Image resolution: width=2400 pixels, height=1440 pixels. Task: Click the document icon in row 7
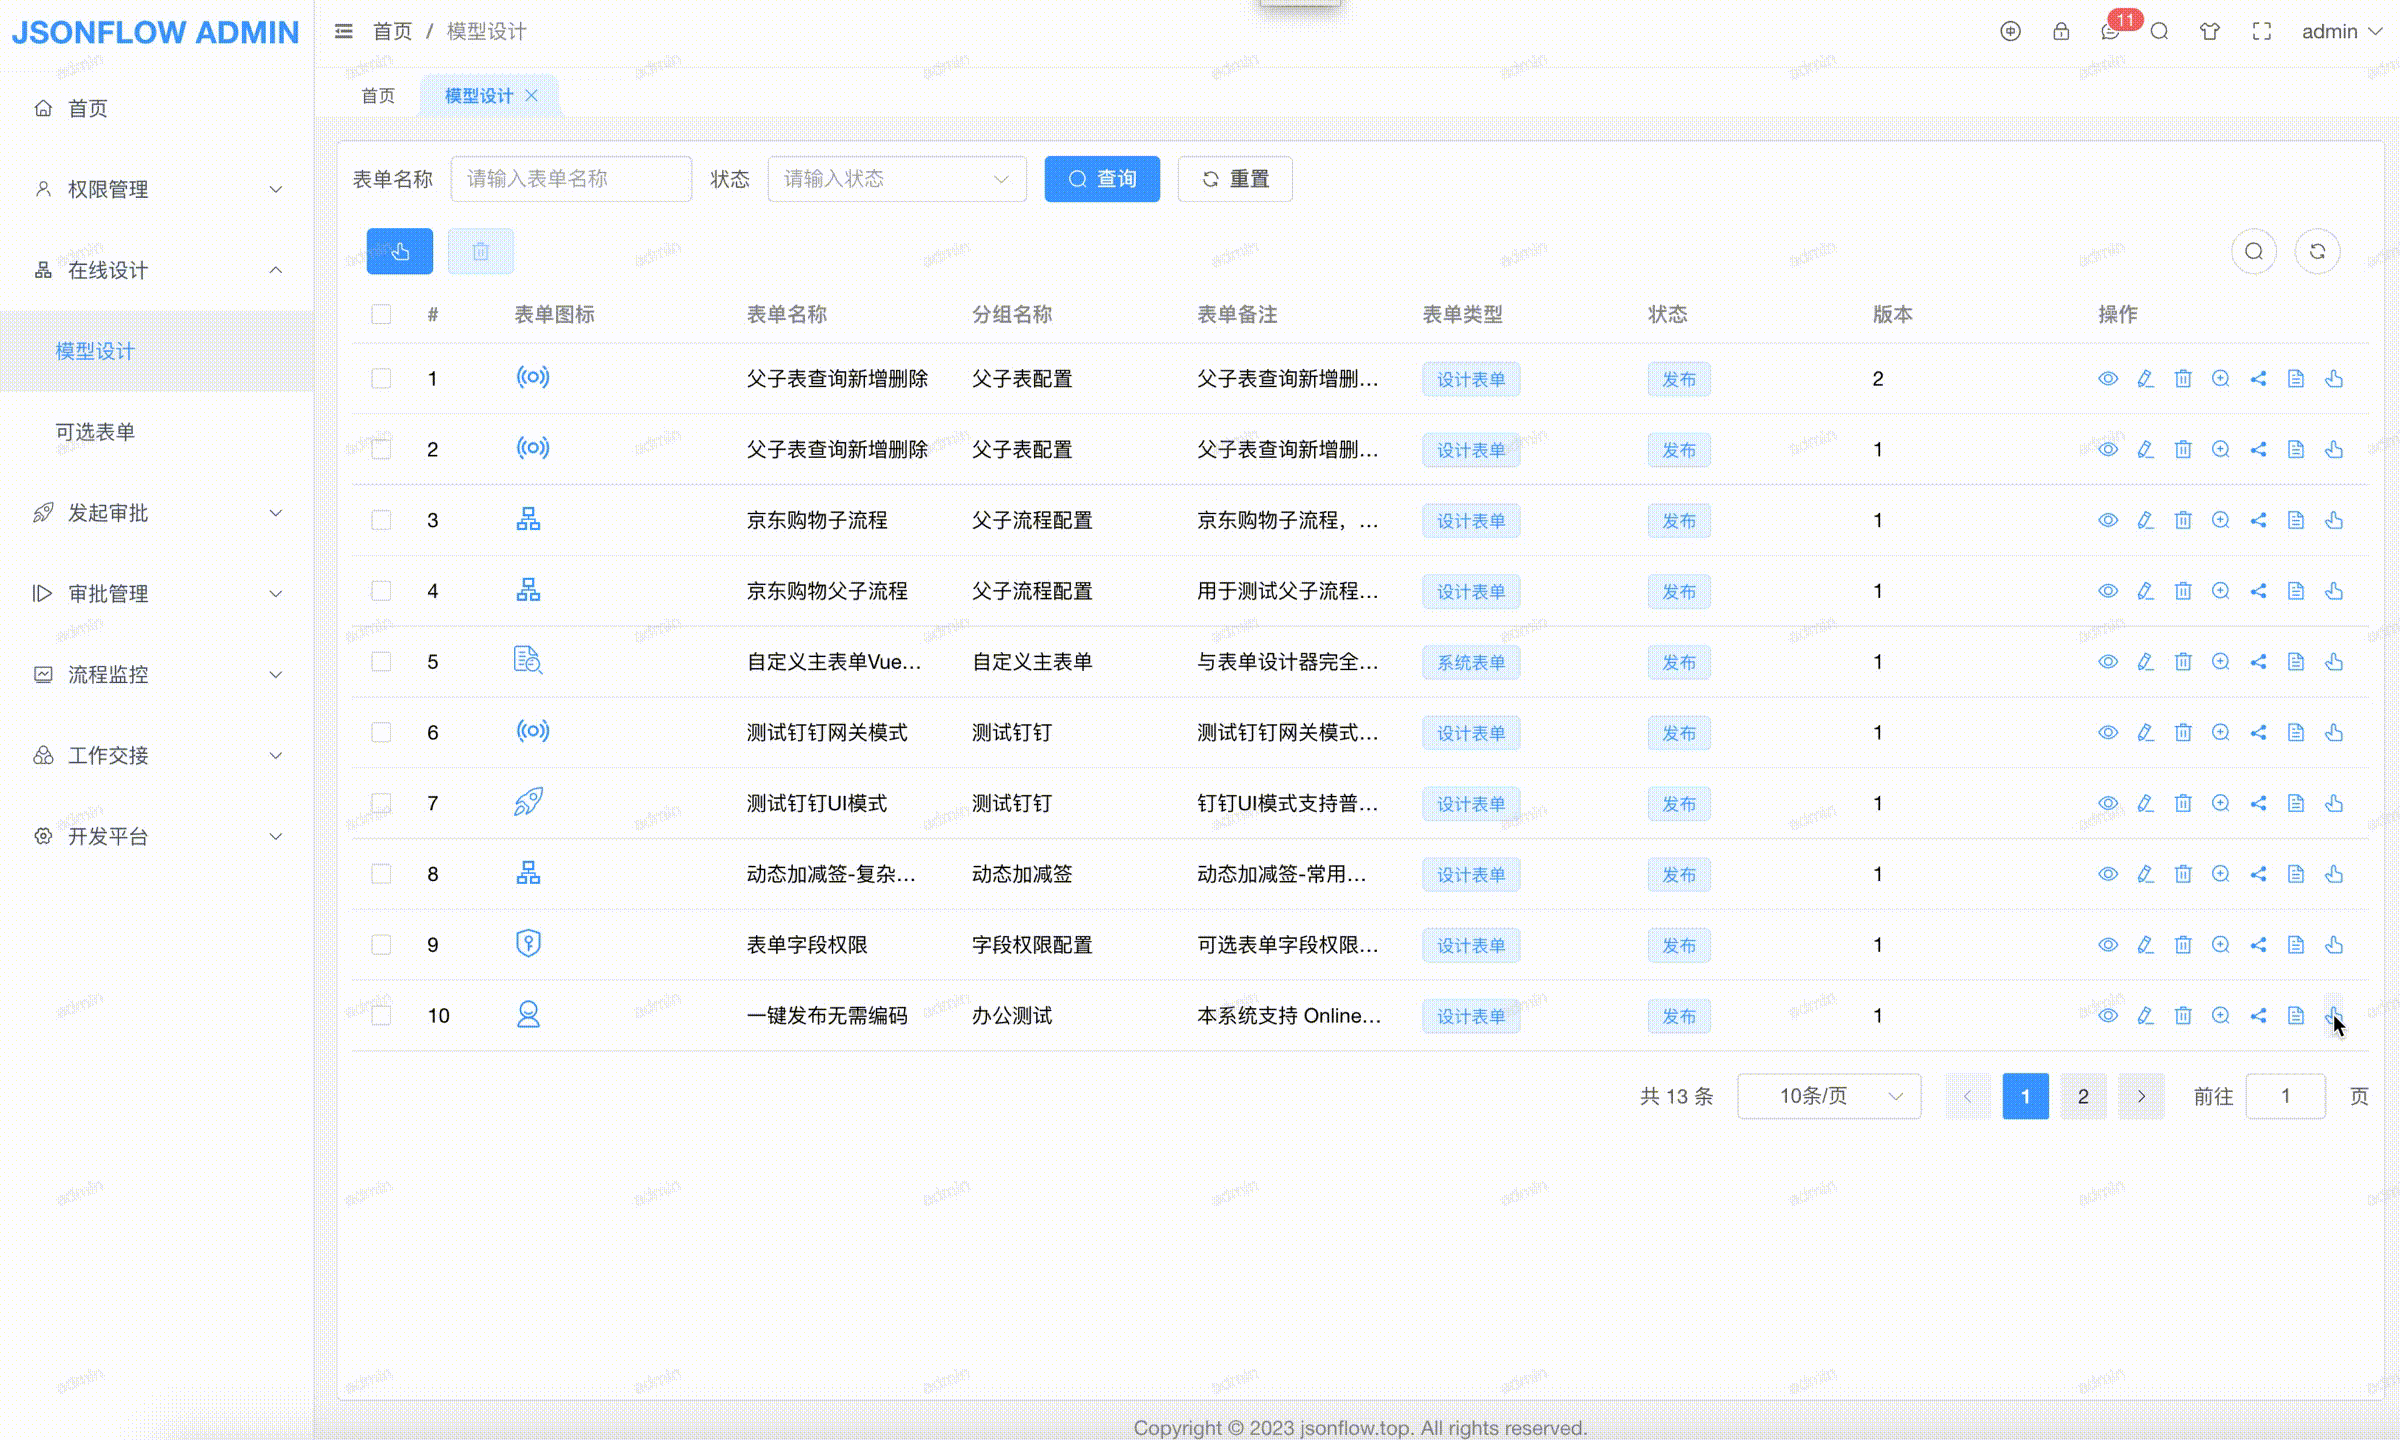pyautogui.click(x=2296, y=803)
